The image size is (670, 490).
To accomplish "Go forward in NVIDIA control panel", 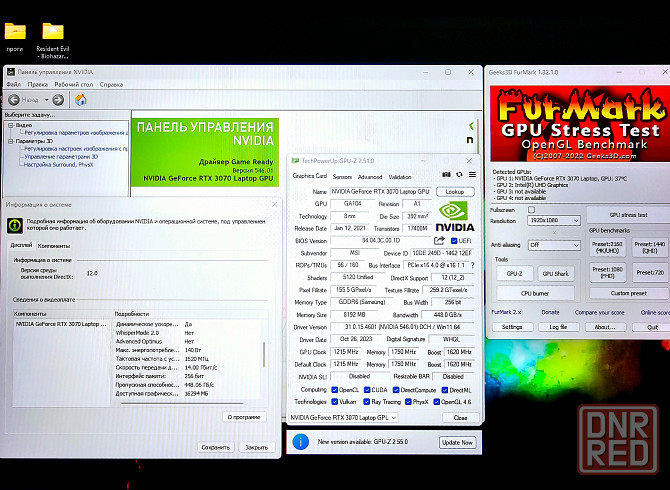I will [58, 100].
